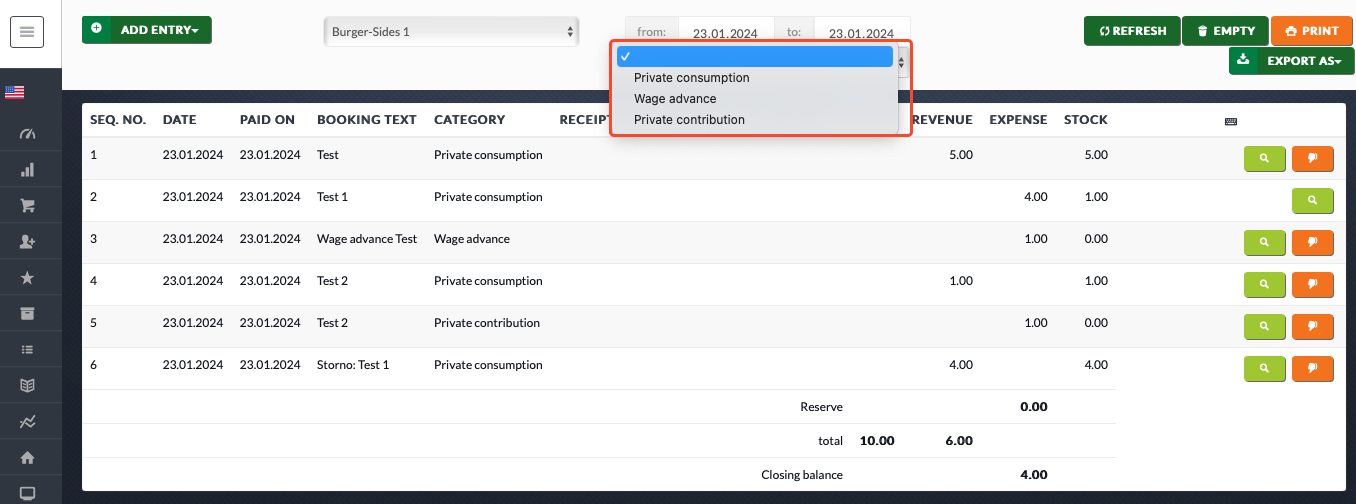
Task: Open the star favorites sidebar icon
Action: (27, 278)
